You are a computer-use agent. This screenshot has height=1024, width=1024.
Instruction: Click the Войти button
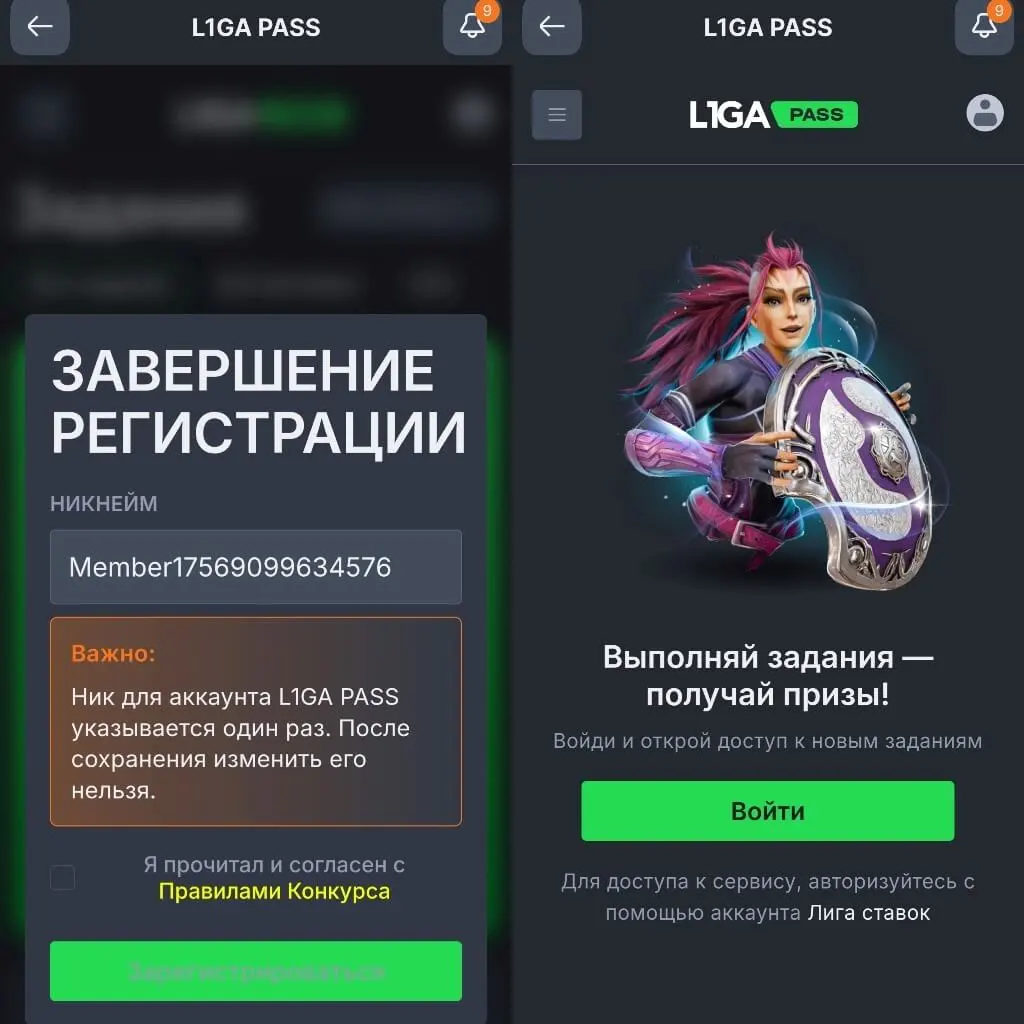coord(767,811)
